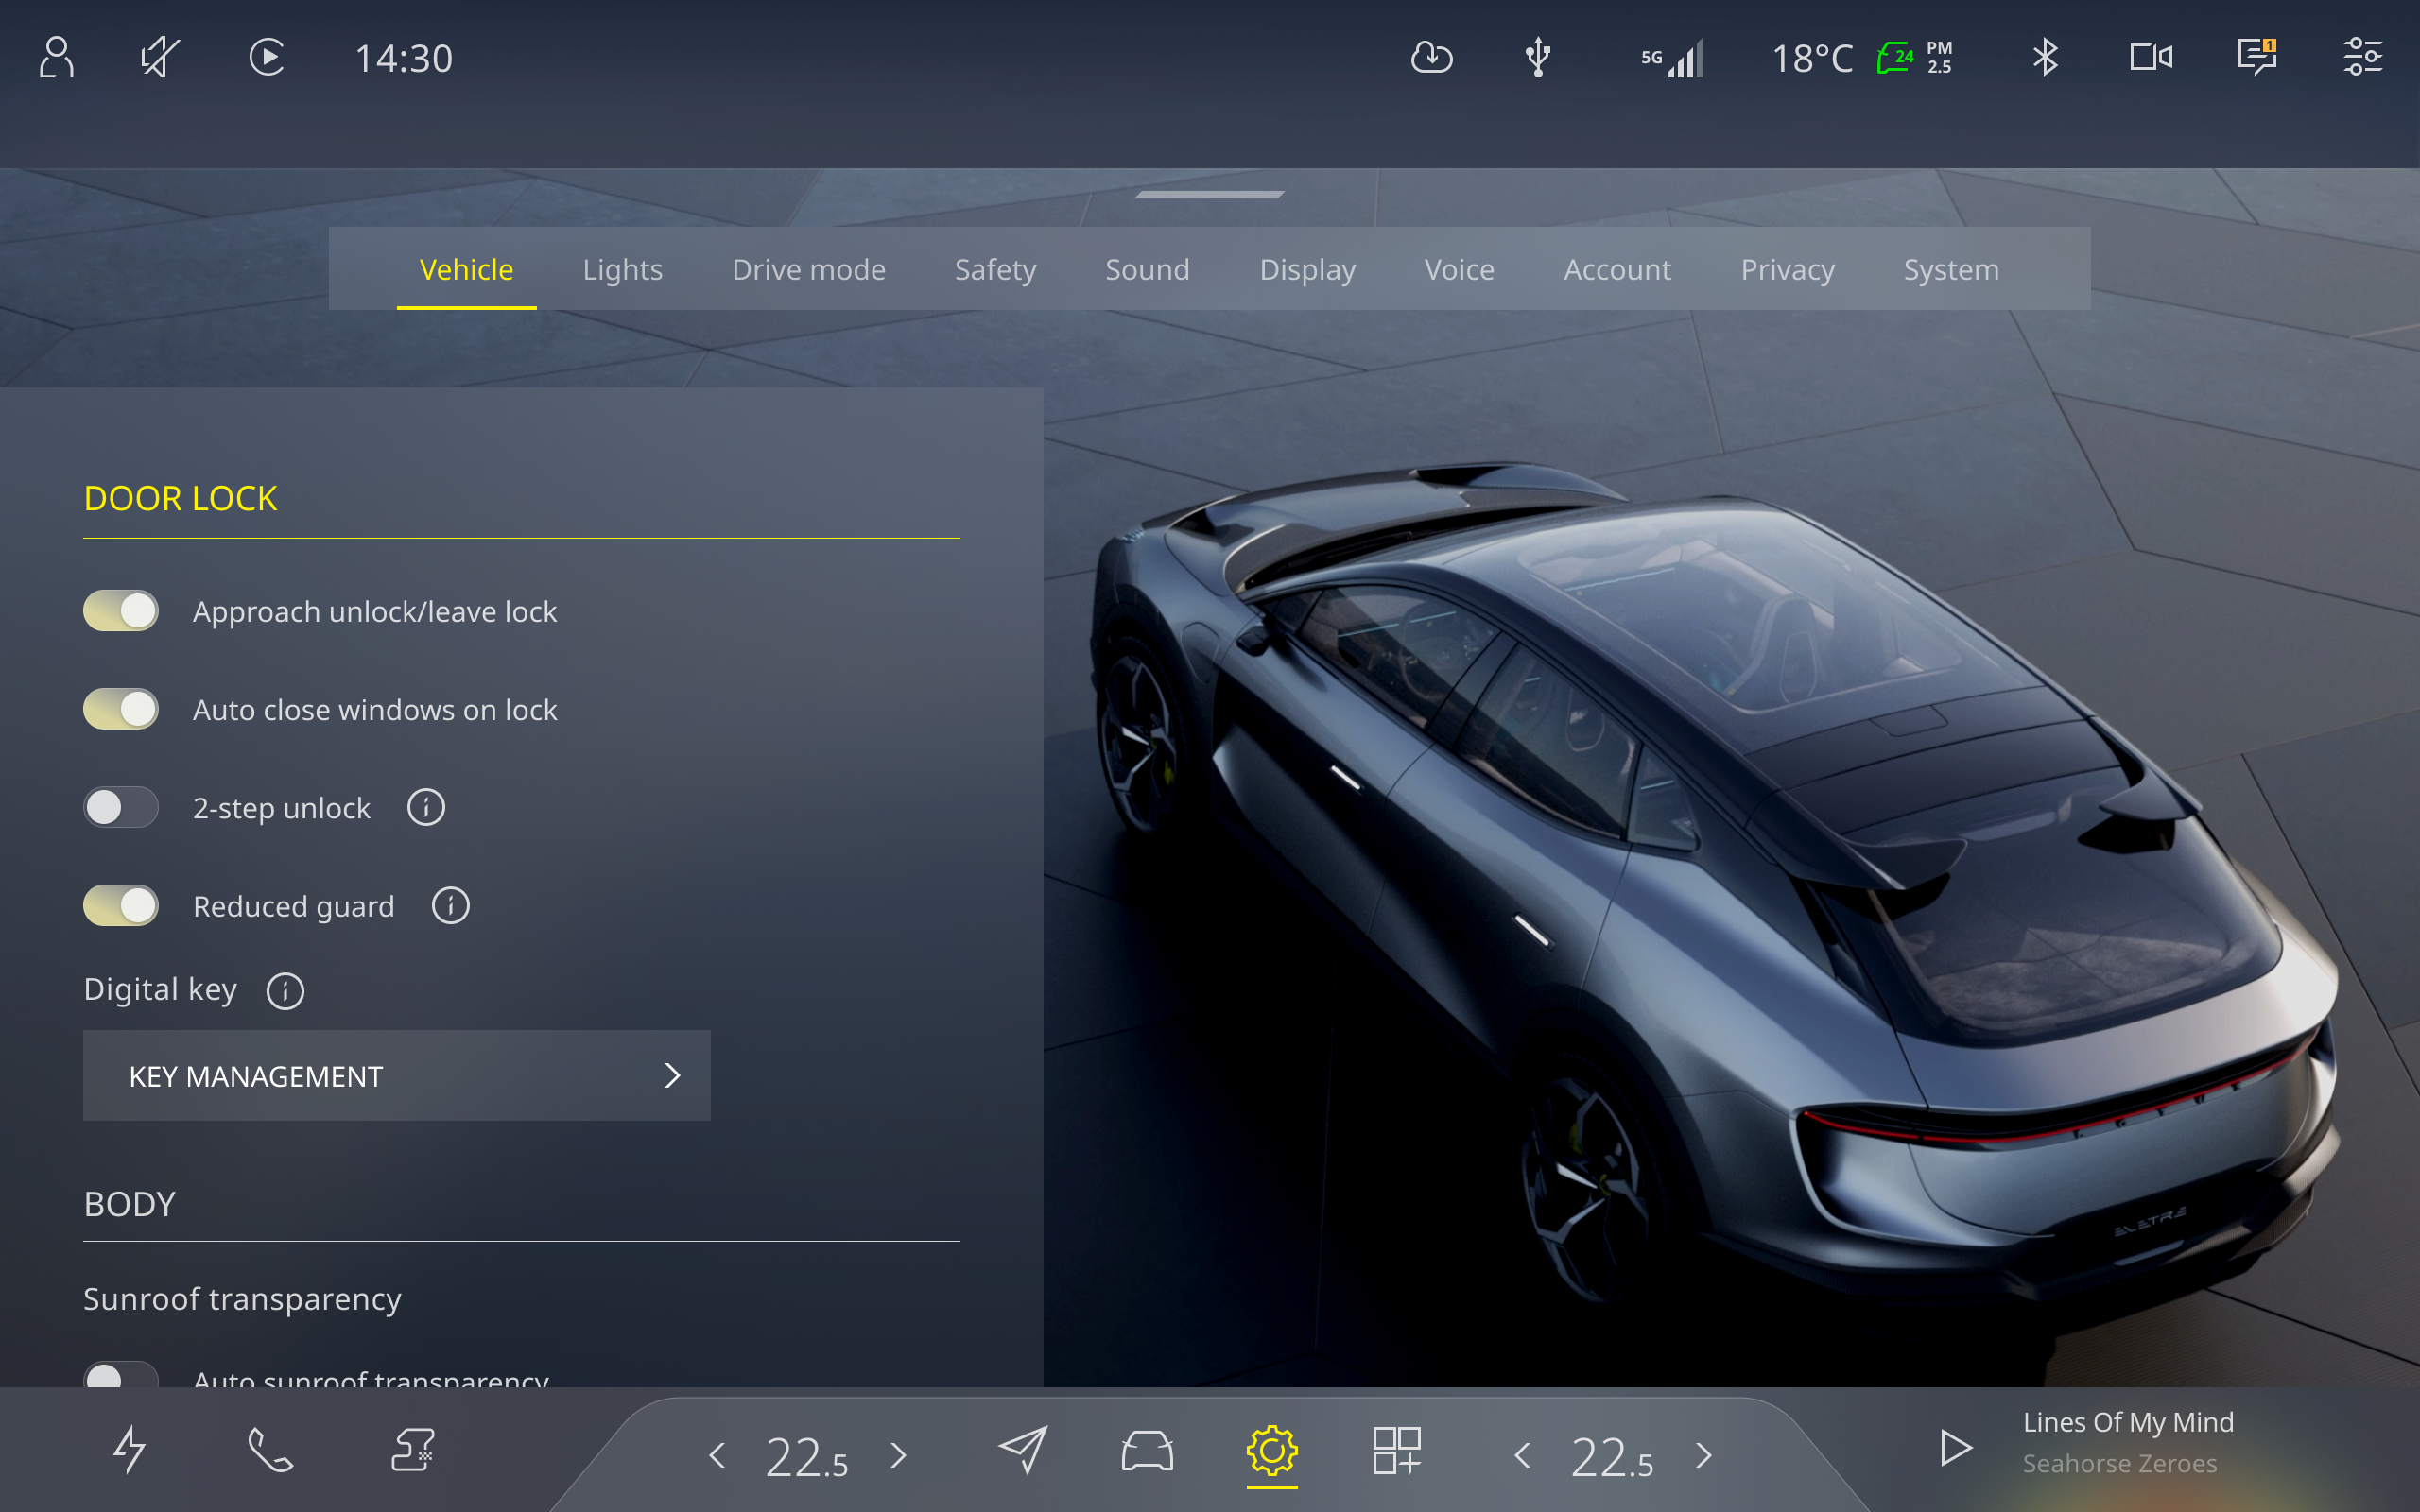Tap the Bluetooth status icon
Screen dimensions: 2420x1512
pos(2045,57)
